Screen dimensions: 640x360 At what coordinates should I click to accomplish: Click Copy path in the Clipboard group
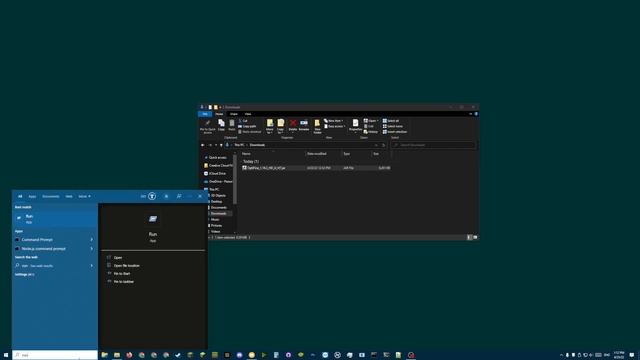pyautogui.click(x=247, y=126)
